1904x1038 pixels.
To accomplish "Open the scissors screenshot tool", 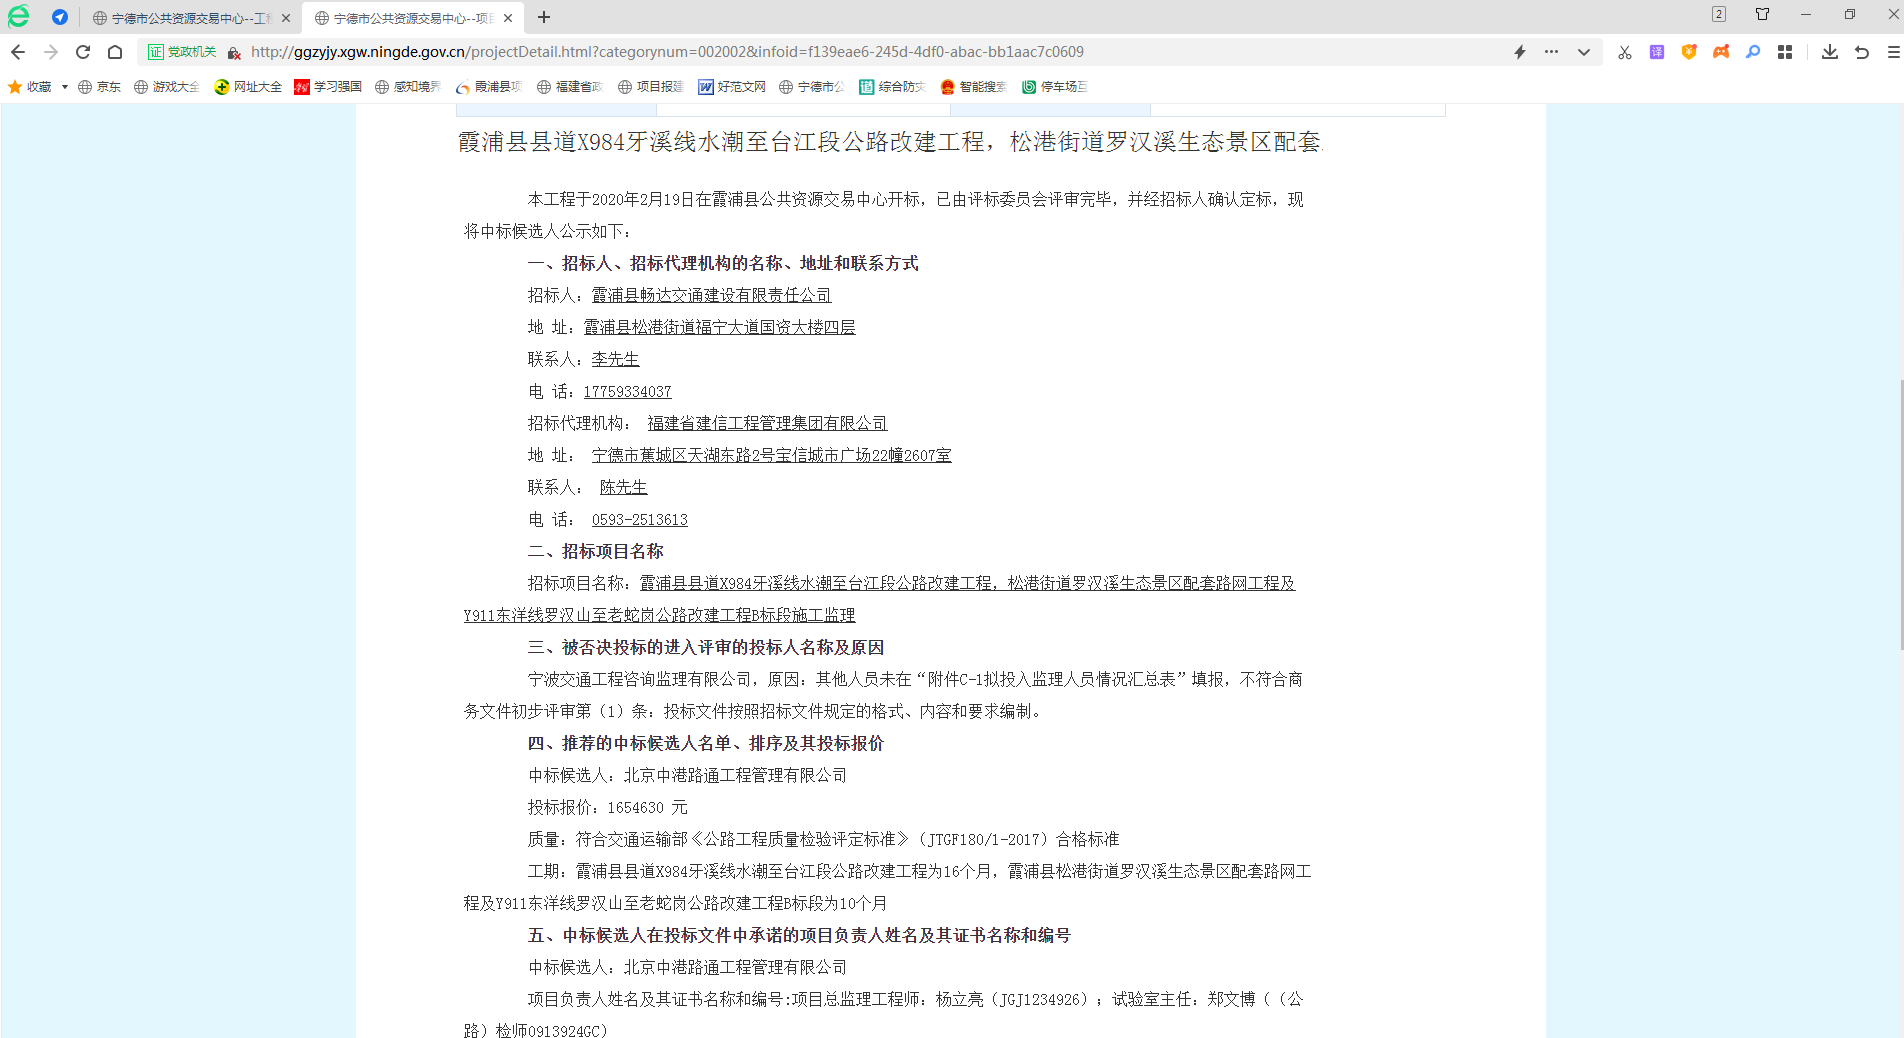I will pos(1625,52).
